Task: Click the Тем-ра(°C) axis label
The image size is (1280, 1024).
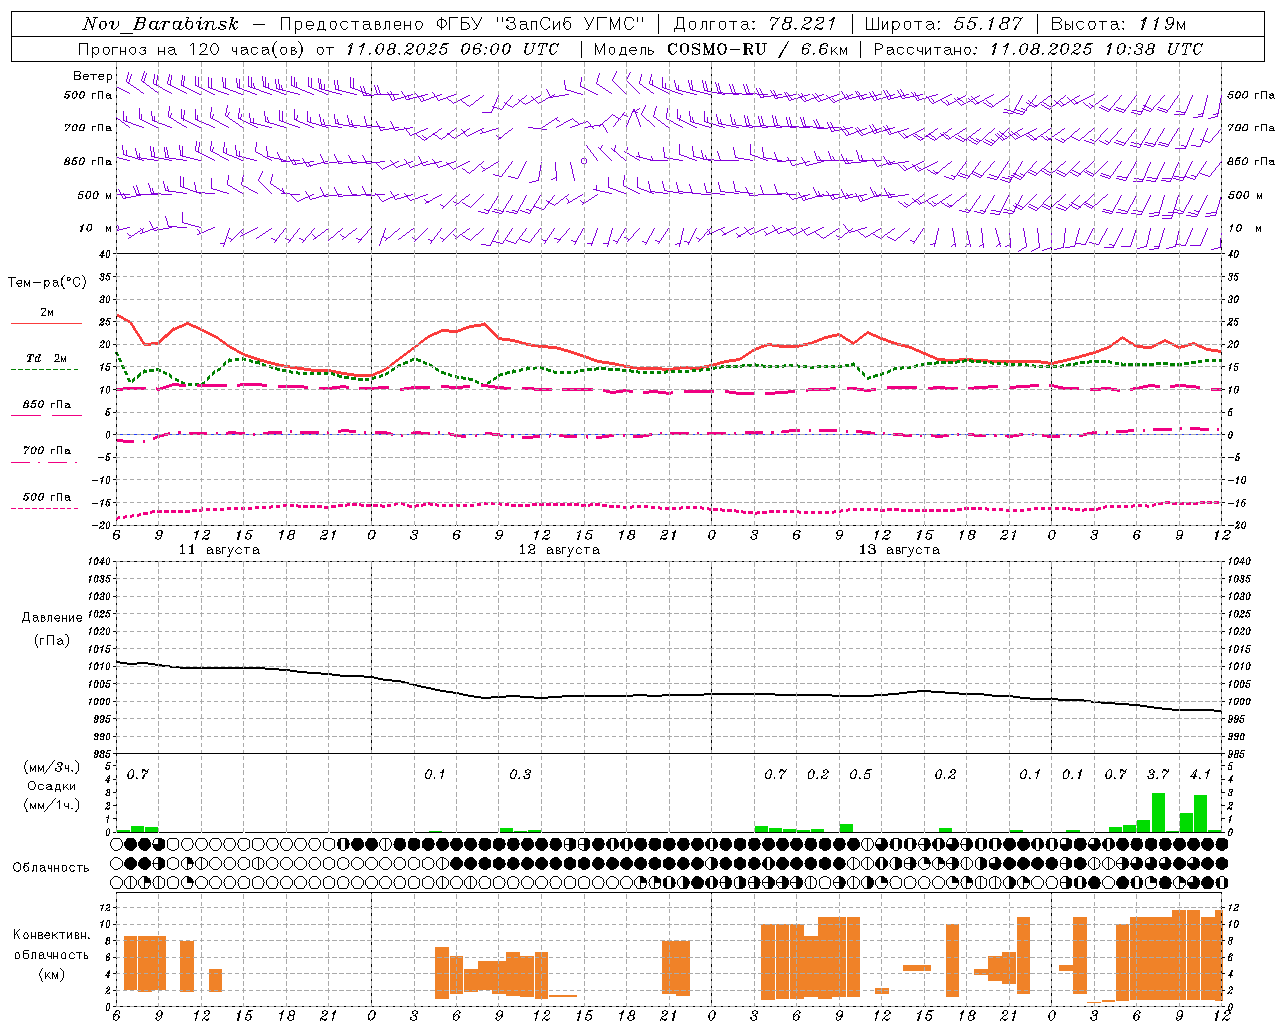Action: coord(47,282)
